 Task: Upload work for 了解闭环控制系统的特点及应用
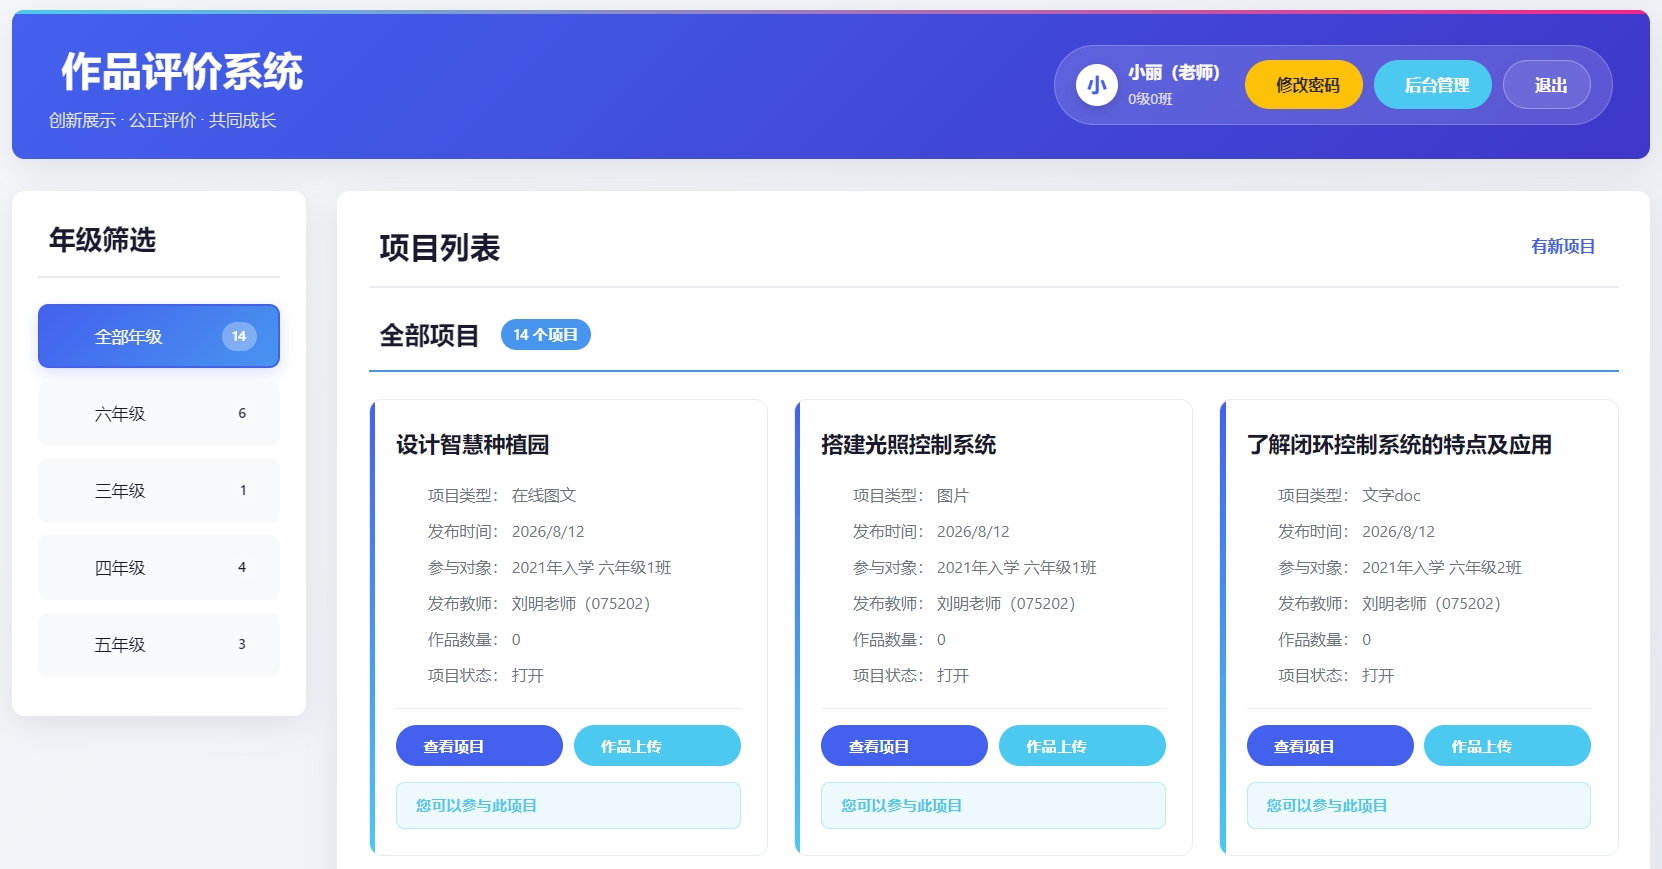(x=1507, y=746)
